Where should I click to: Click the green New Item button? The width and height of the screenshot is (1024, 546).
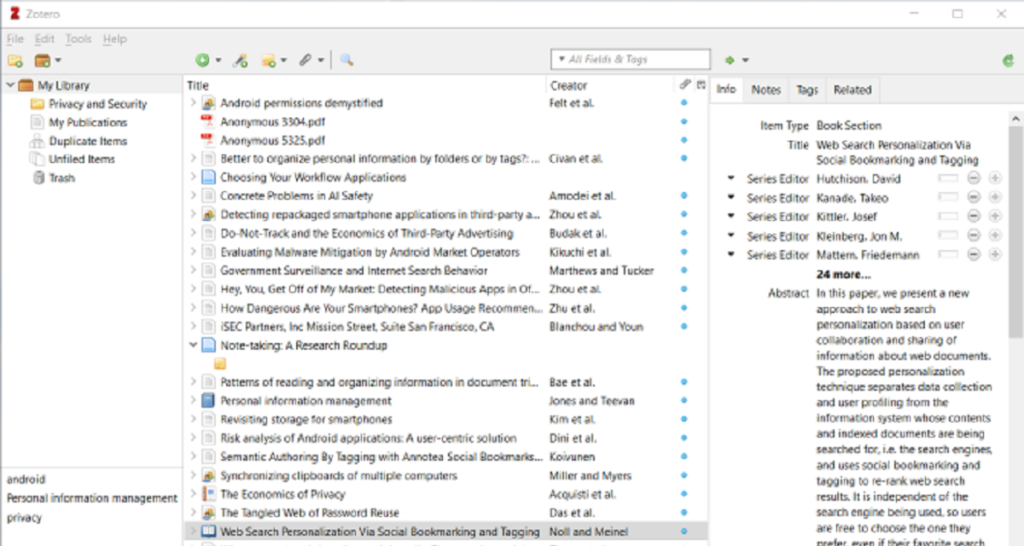[203, 61]
